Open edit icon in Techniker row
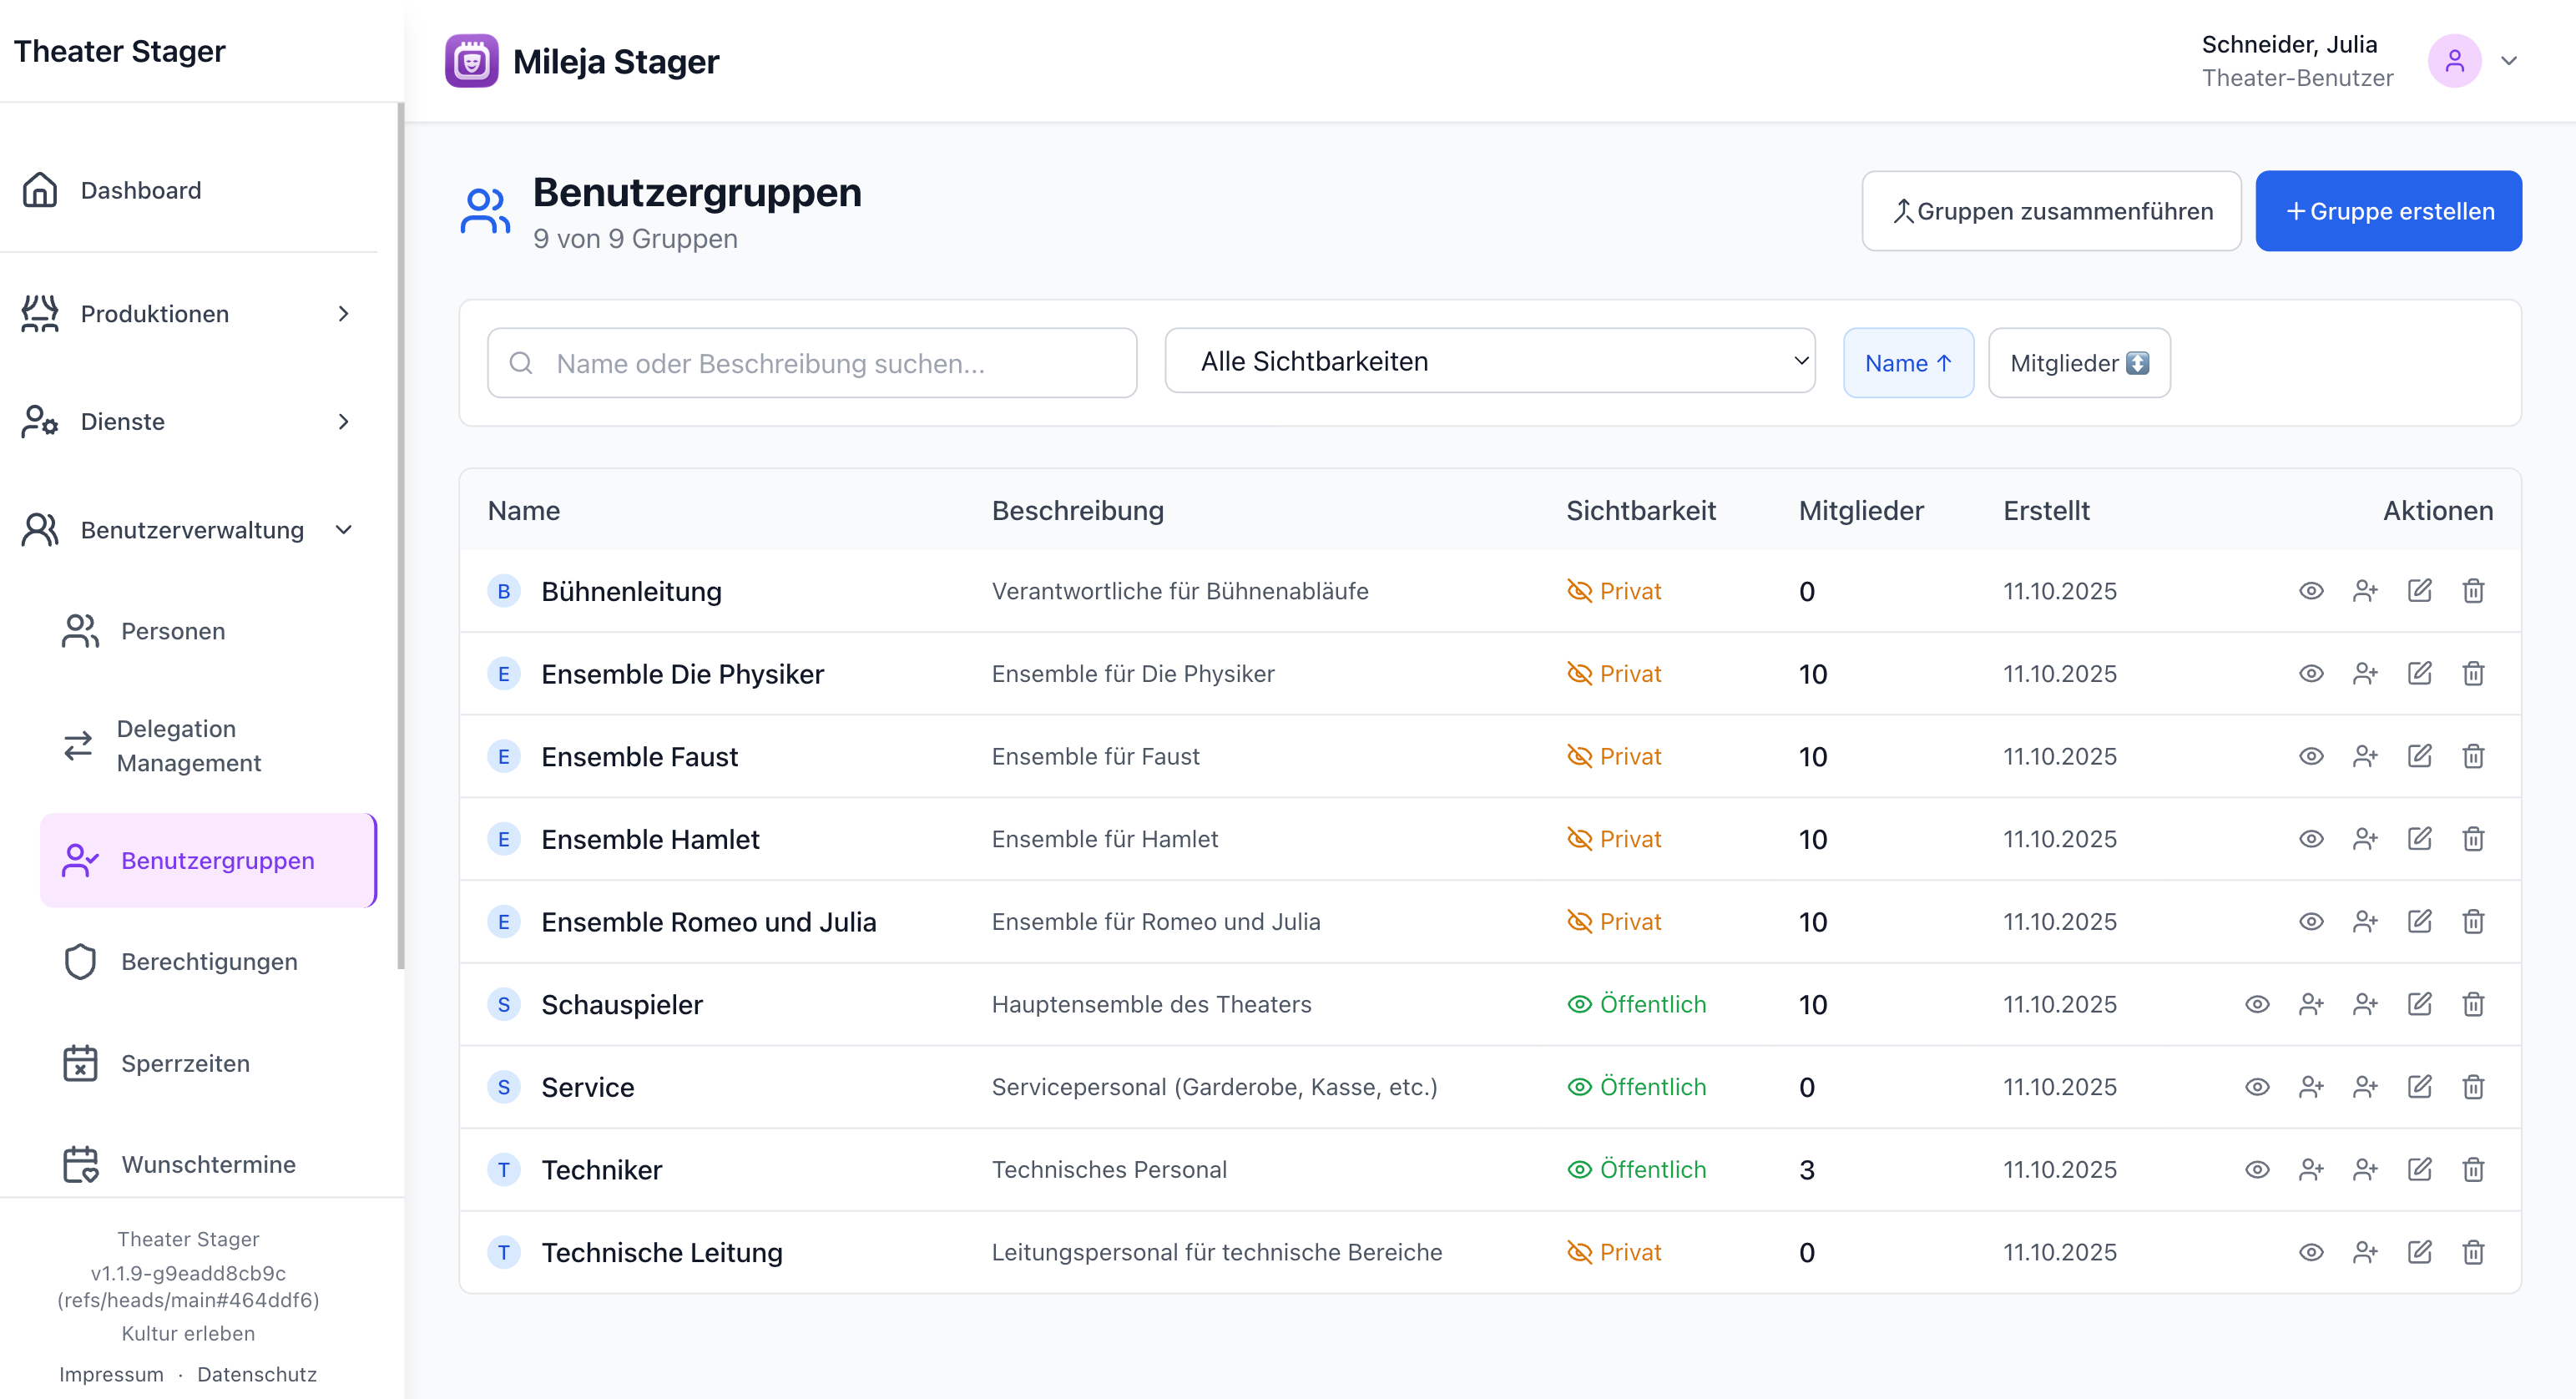Screen dimensions: 2576x1399 click(x=2418, y=1169)
